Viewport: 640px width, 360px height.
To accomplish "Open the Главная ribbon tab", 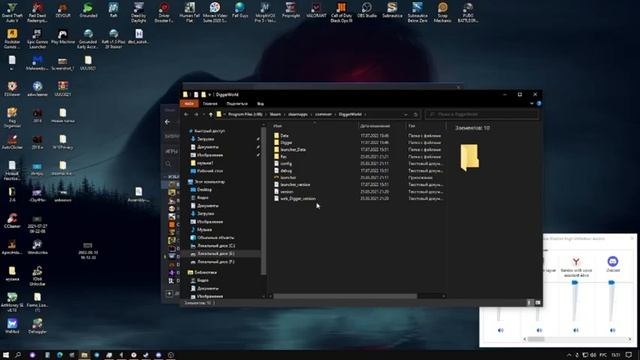I will 210,104.
